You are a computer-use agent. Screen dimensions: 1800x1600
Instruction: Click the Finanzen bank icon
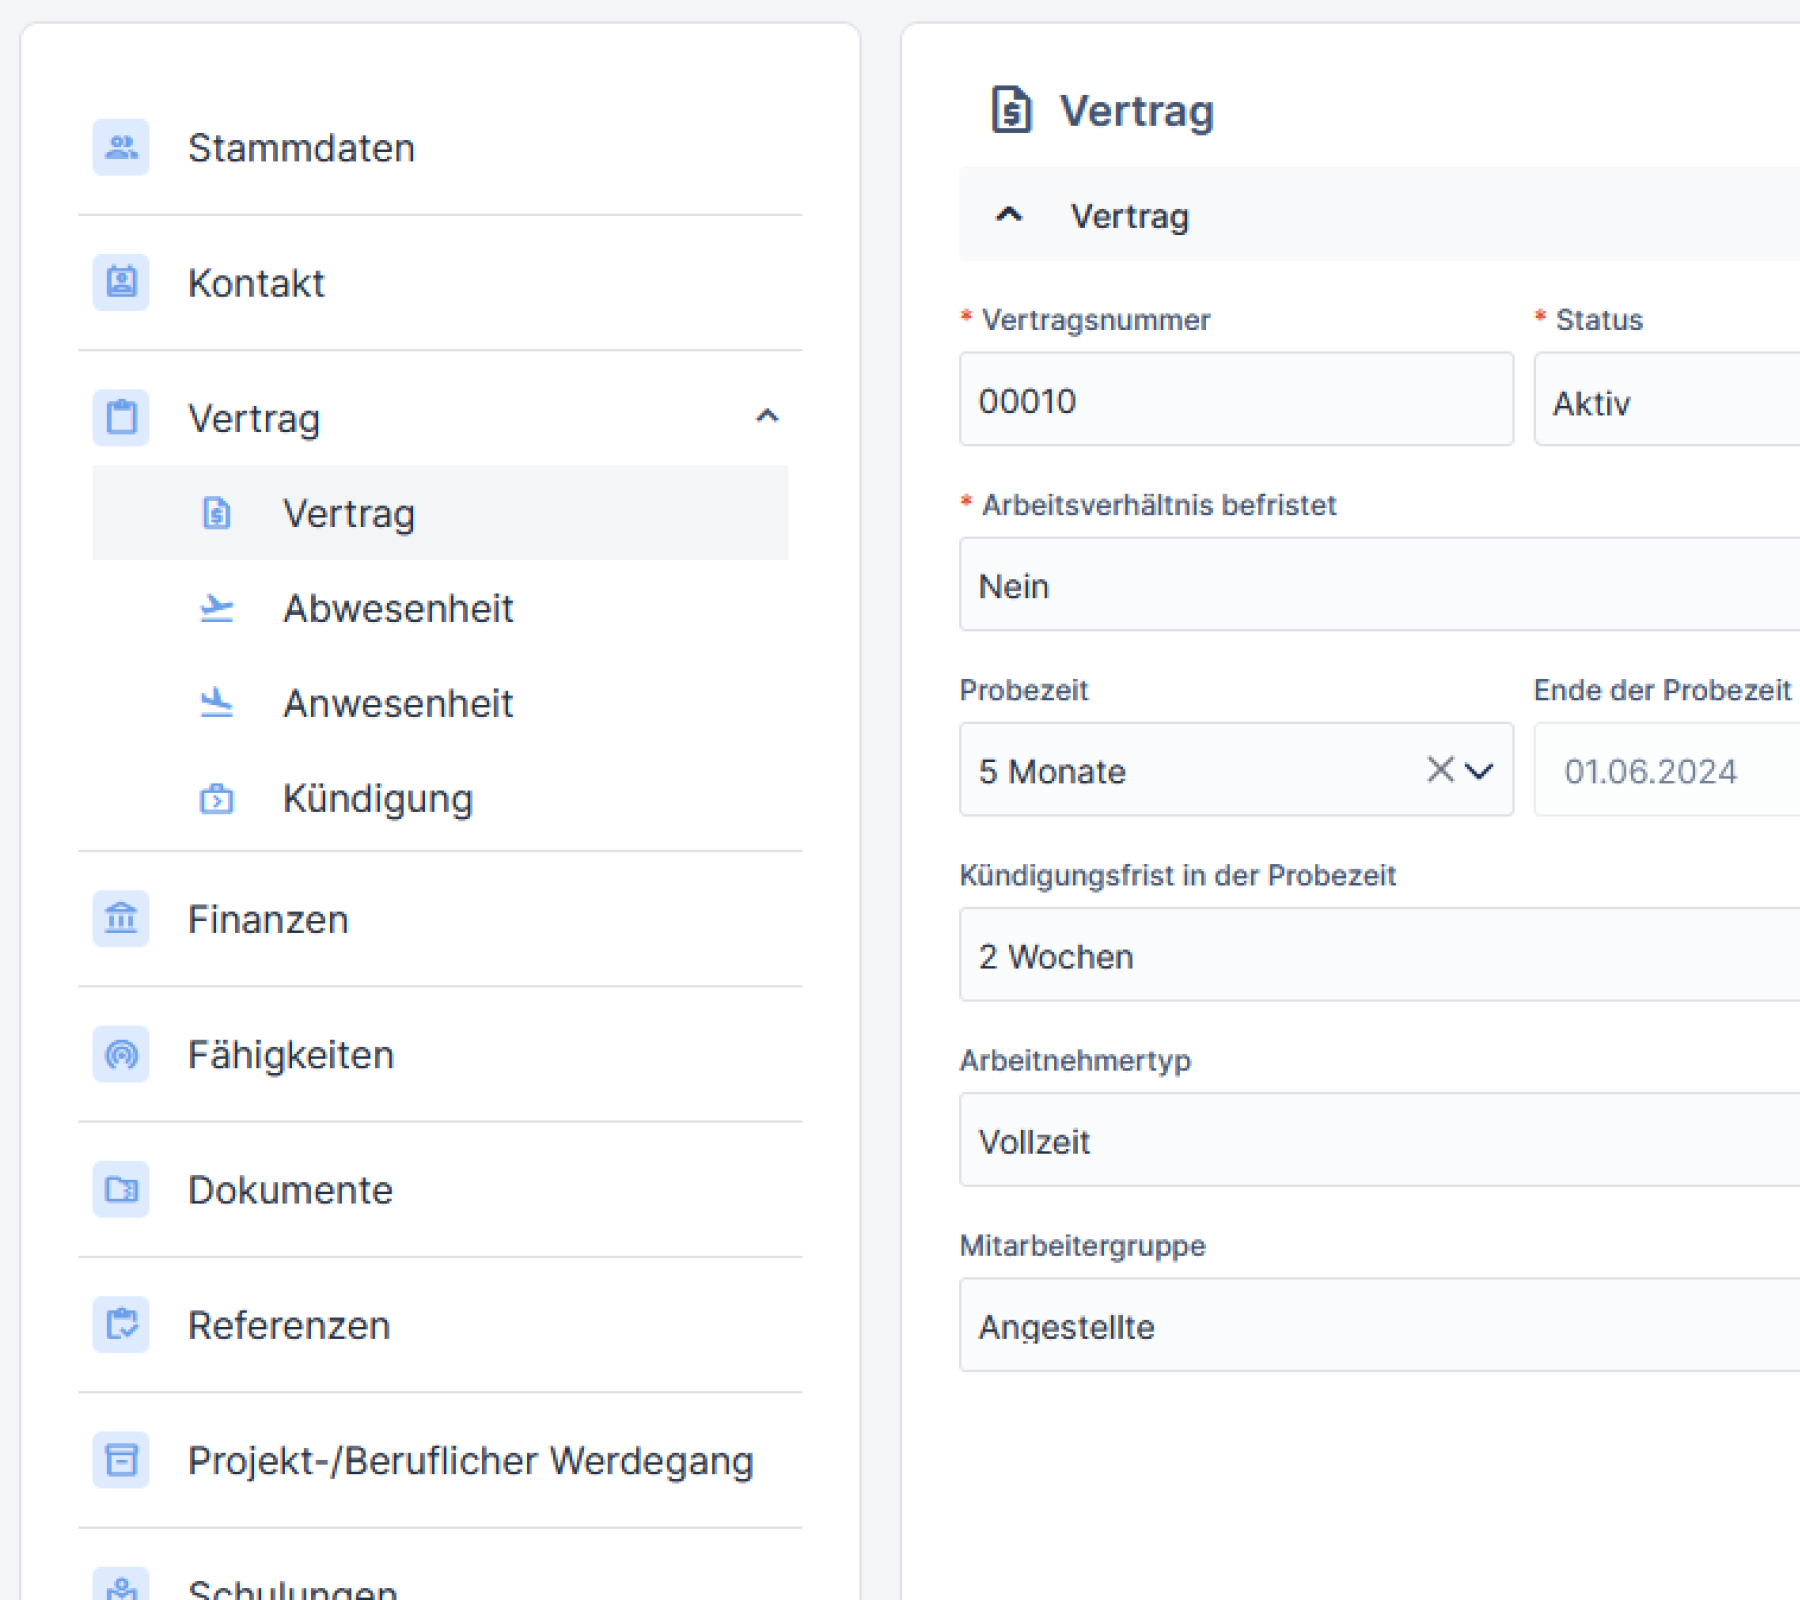click(x=120, y=918)
